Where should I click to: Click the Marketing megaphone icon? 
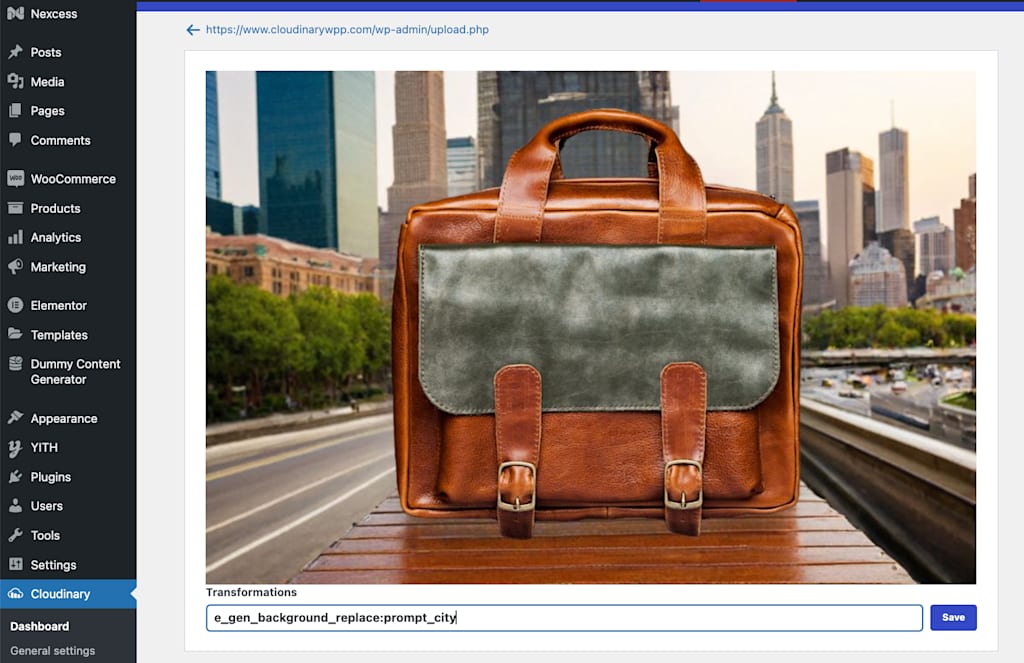click(x=15, y=267)
